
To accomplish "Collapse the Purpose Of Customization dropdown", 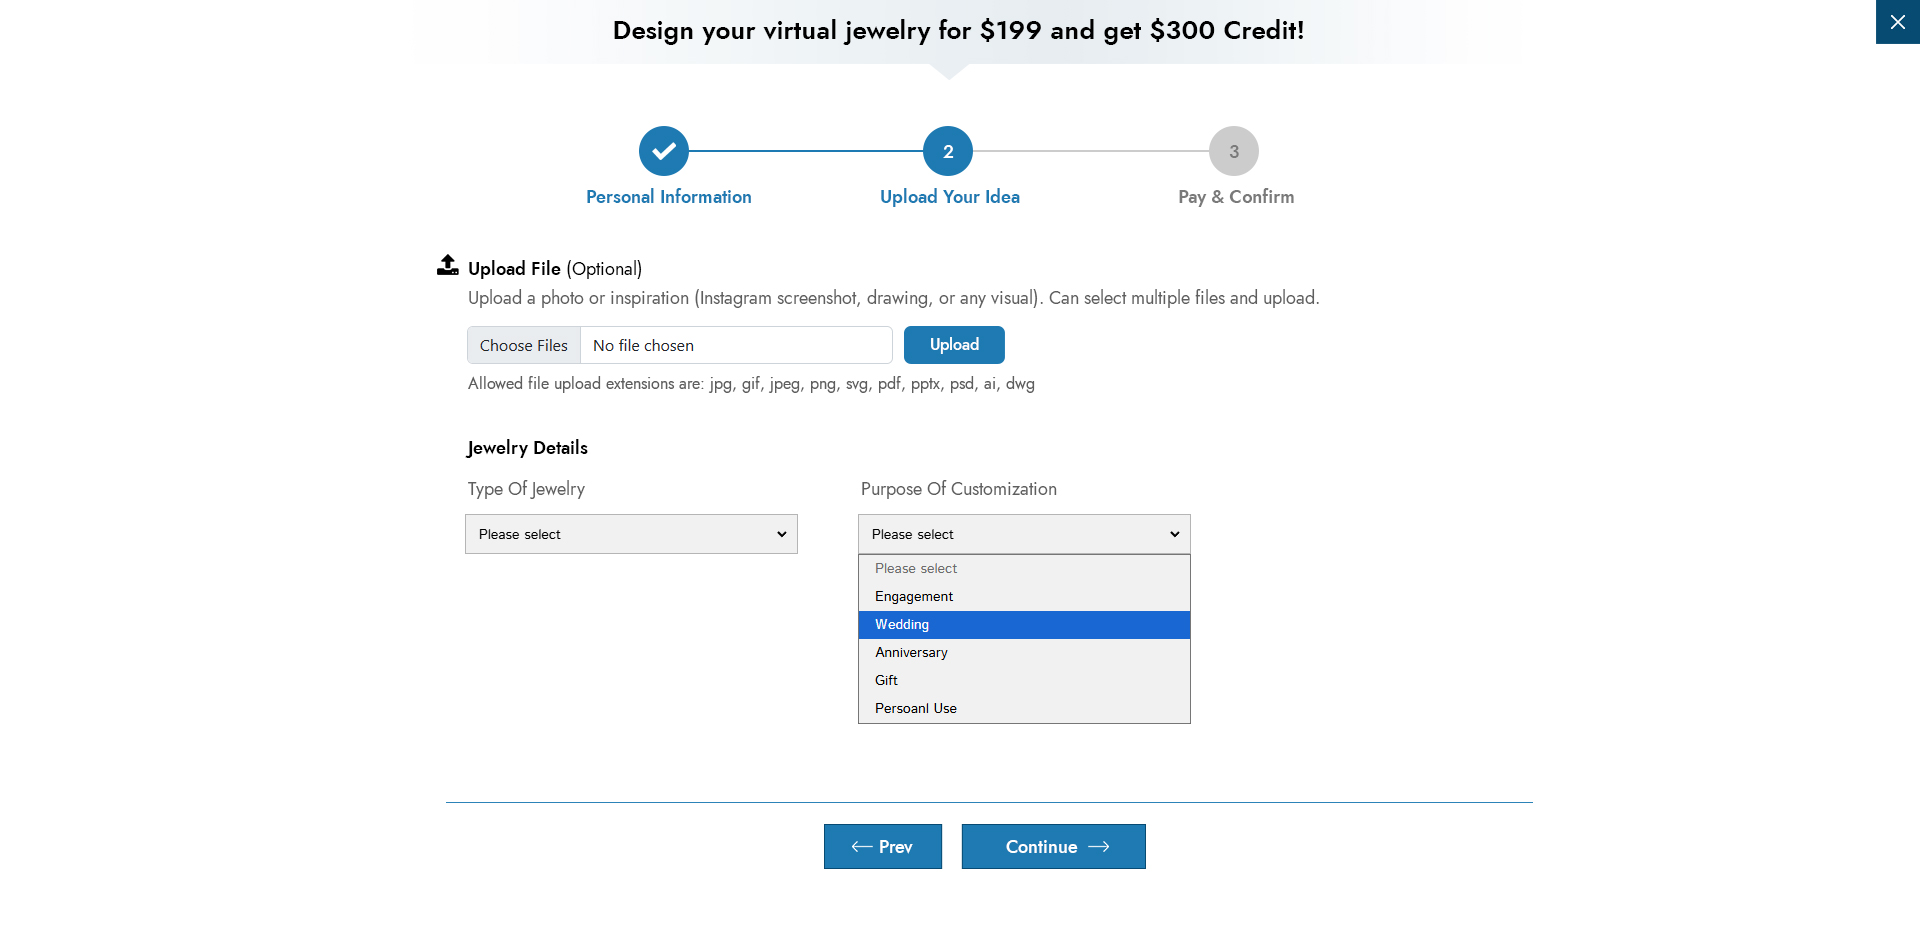I will point(1024,534).
